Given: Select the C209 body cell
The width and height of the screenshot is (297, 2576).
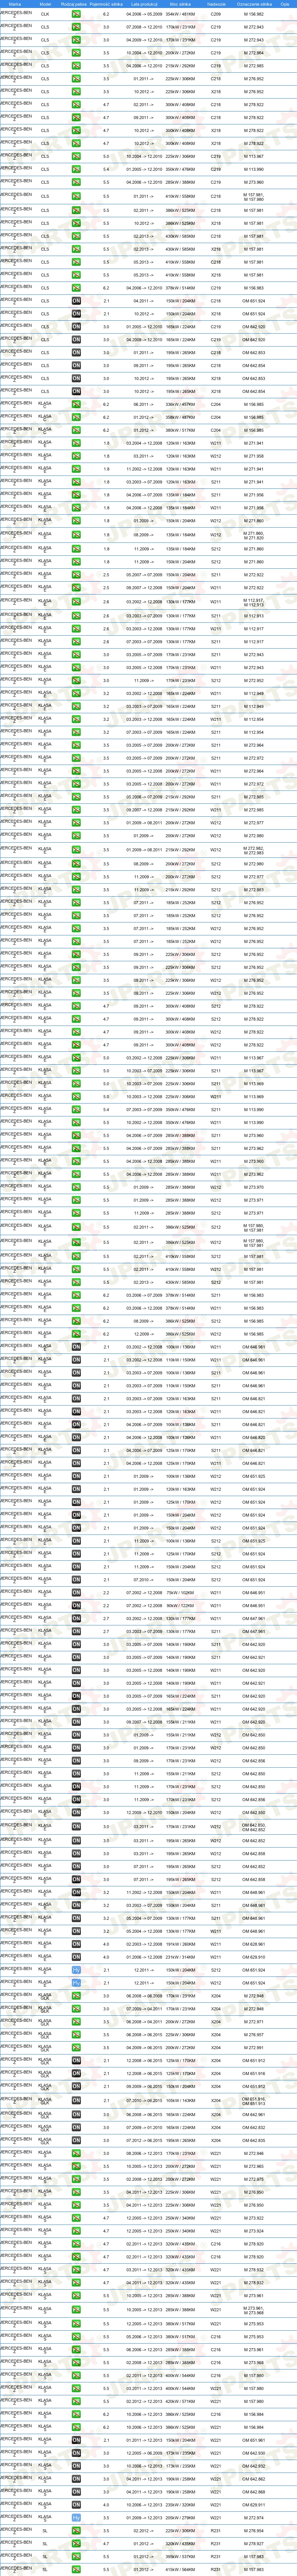Looking at the screenshot, I should (216, 14).
